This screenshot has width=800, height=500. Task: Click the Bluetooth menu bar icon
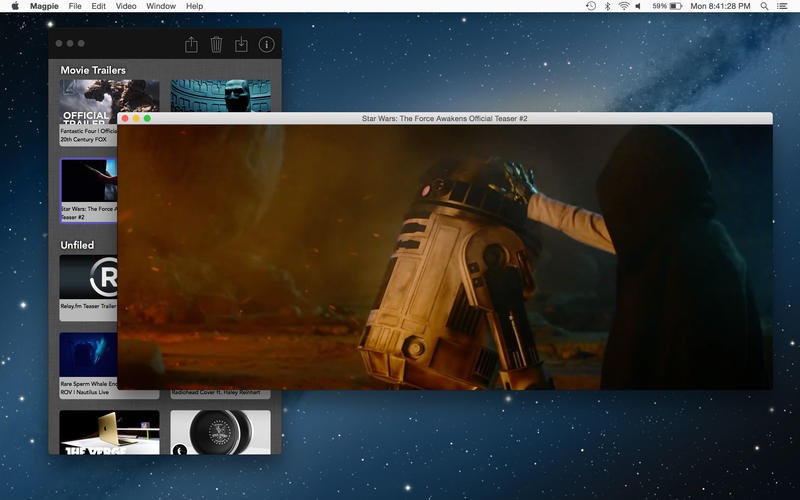coord(608,6)
